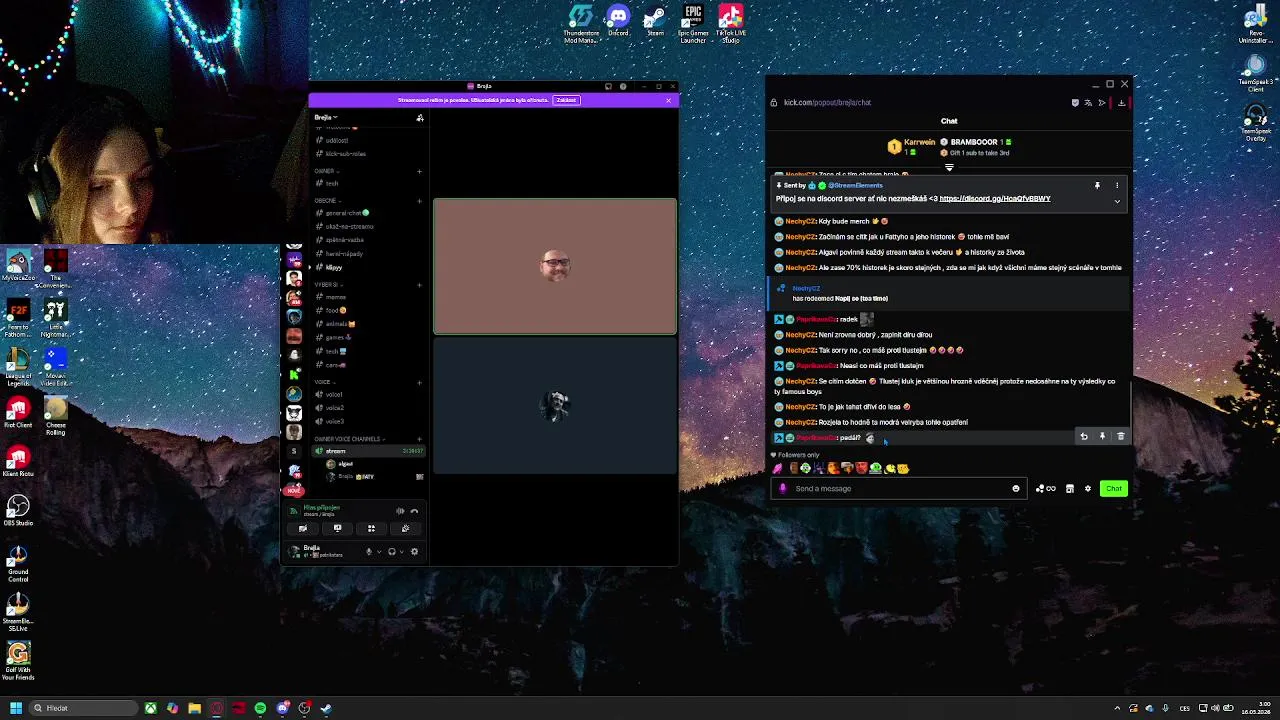Open File Explorer from the taskbar

coord(194,708)
